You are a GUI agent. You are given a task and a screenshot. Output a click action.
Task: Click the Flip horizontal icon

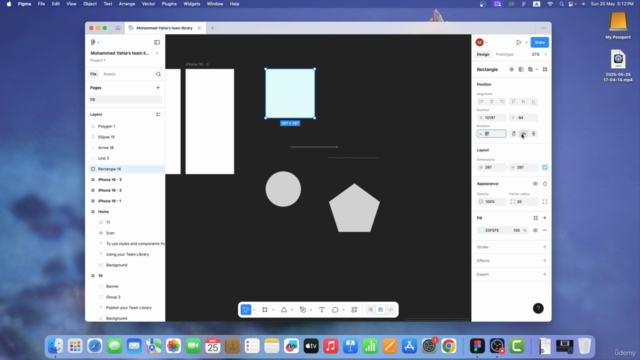(523, 133)
